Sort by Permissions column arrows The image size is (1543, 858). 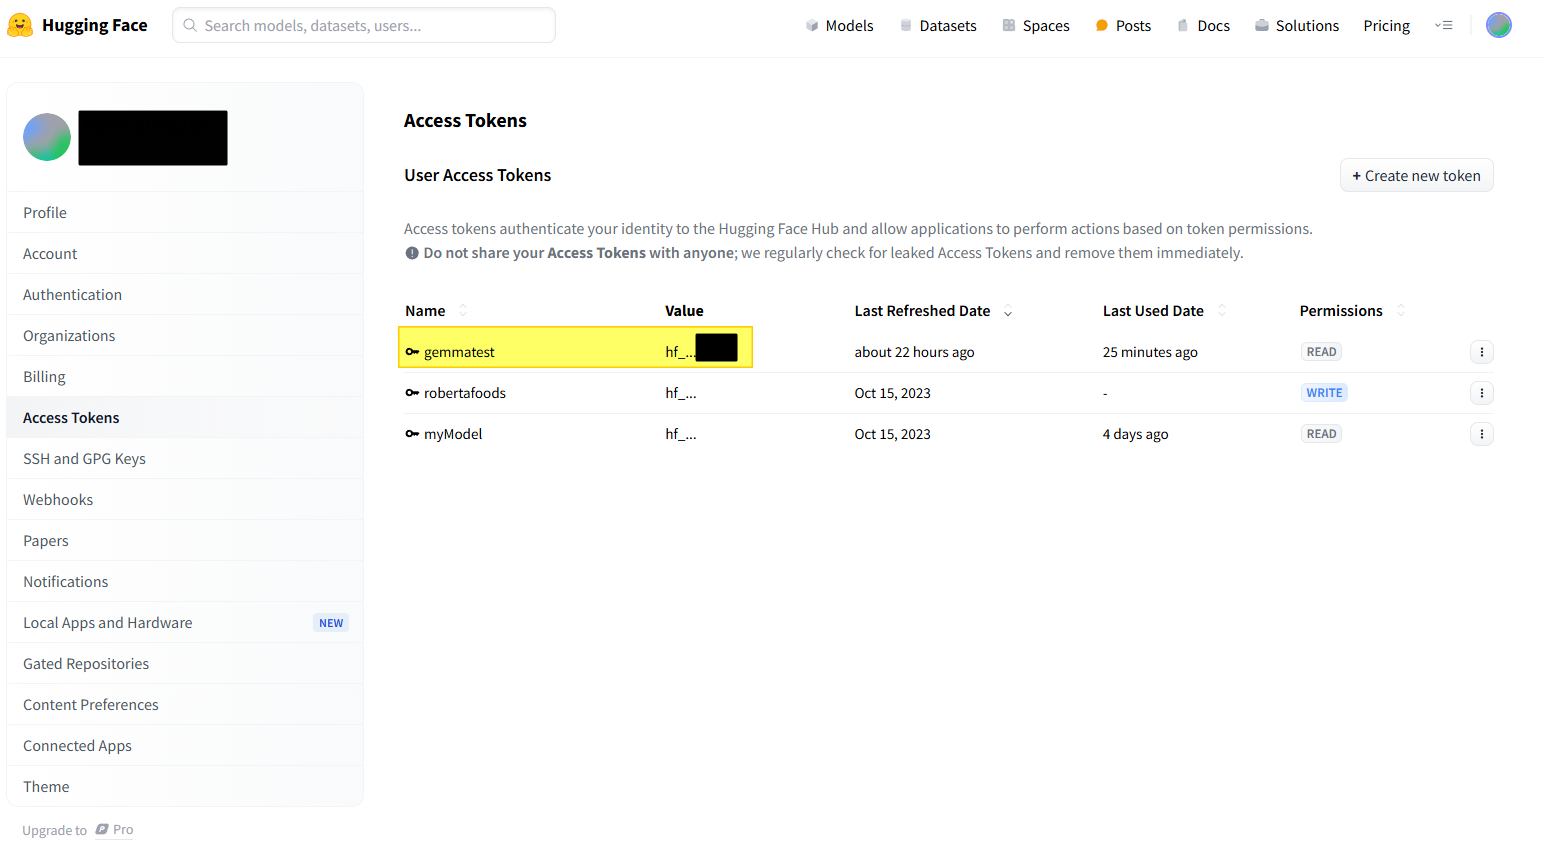(1401, 311)
